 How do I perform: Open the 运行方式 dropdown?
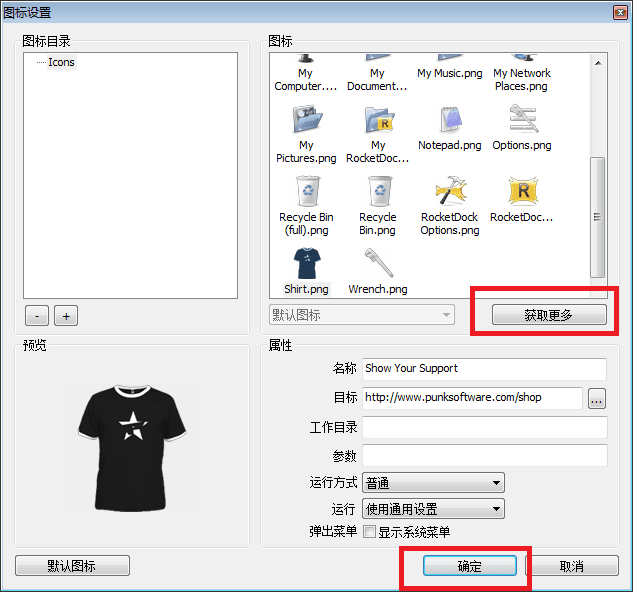click(x=433, y=483)
